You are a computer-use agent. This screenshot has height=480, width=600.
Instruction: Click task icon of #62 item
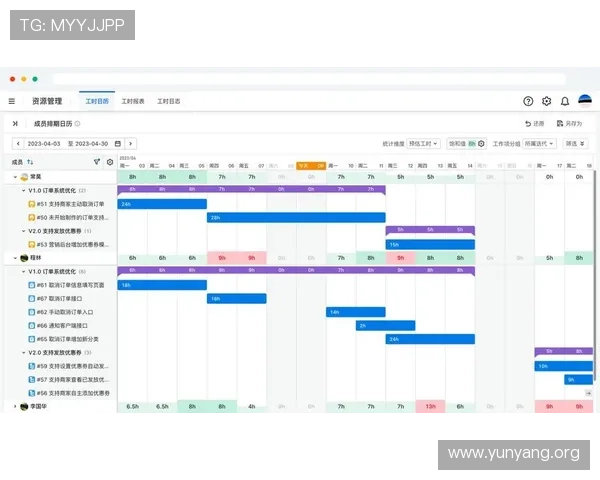pos(32,312)
